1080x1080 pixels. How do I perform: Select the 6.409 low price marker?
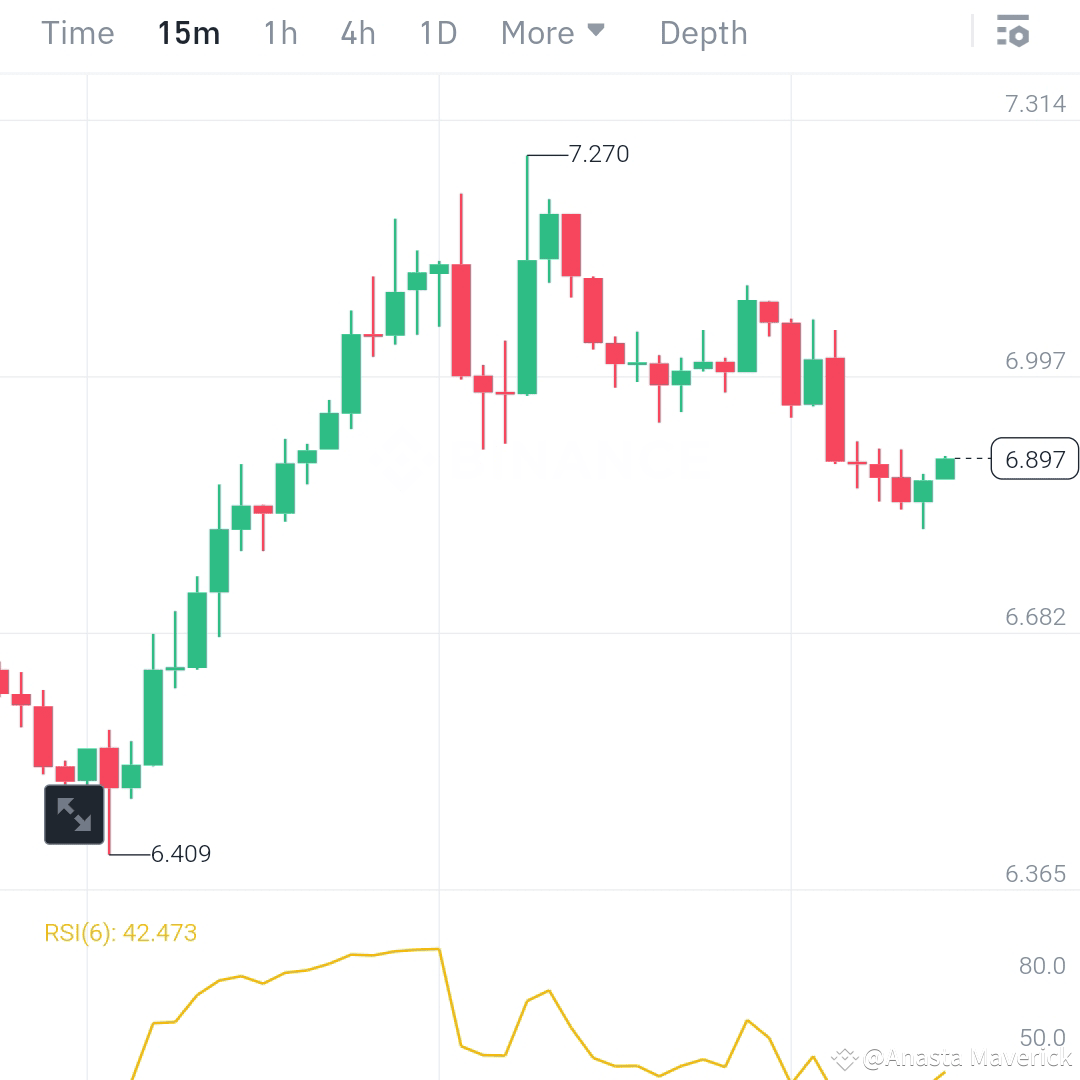pyautogui.click(x=181, y=854)
